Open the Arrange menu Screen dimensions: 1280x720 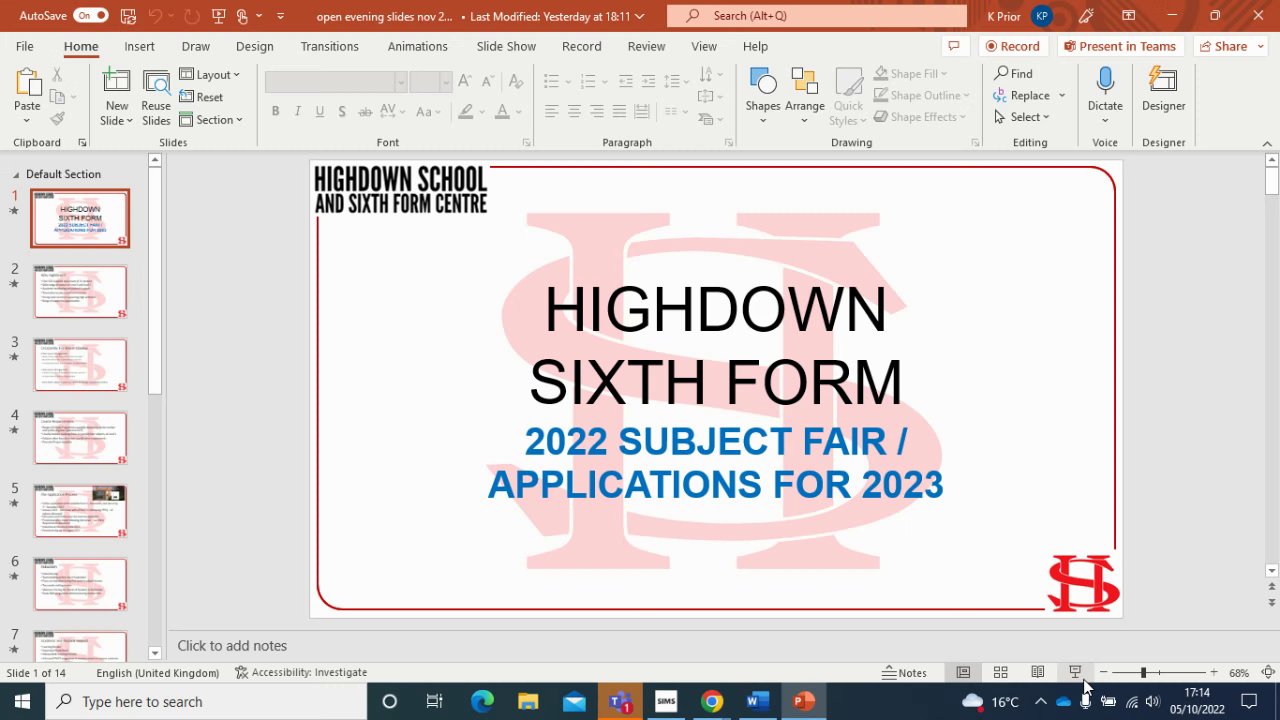[804, 96]
